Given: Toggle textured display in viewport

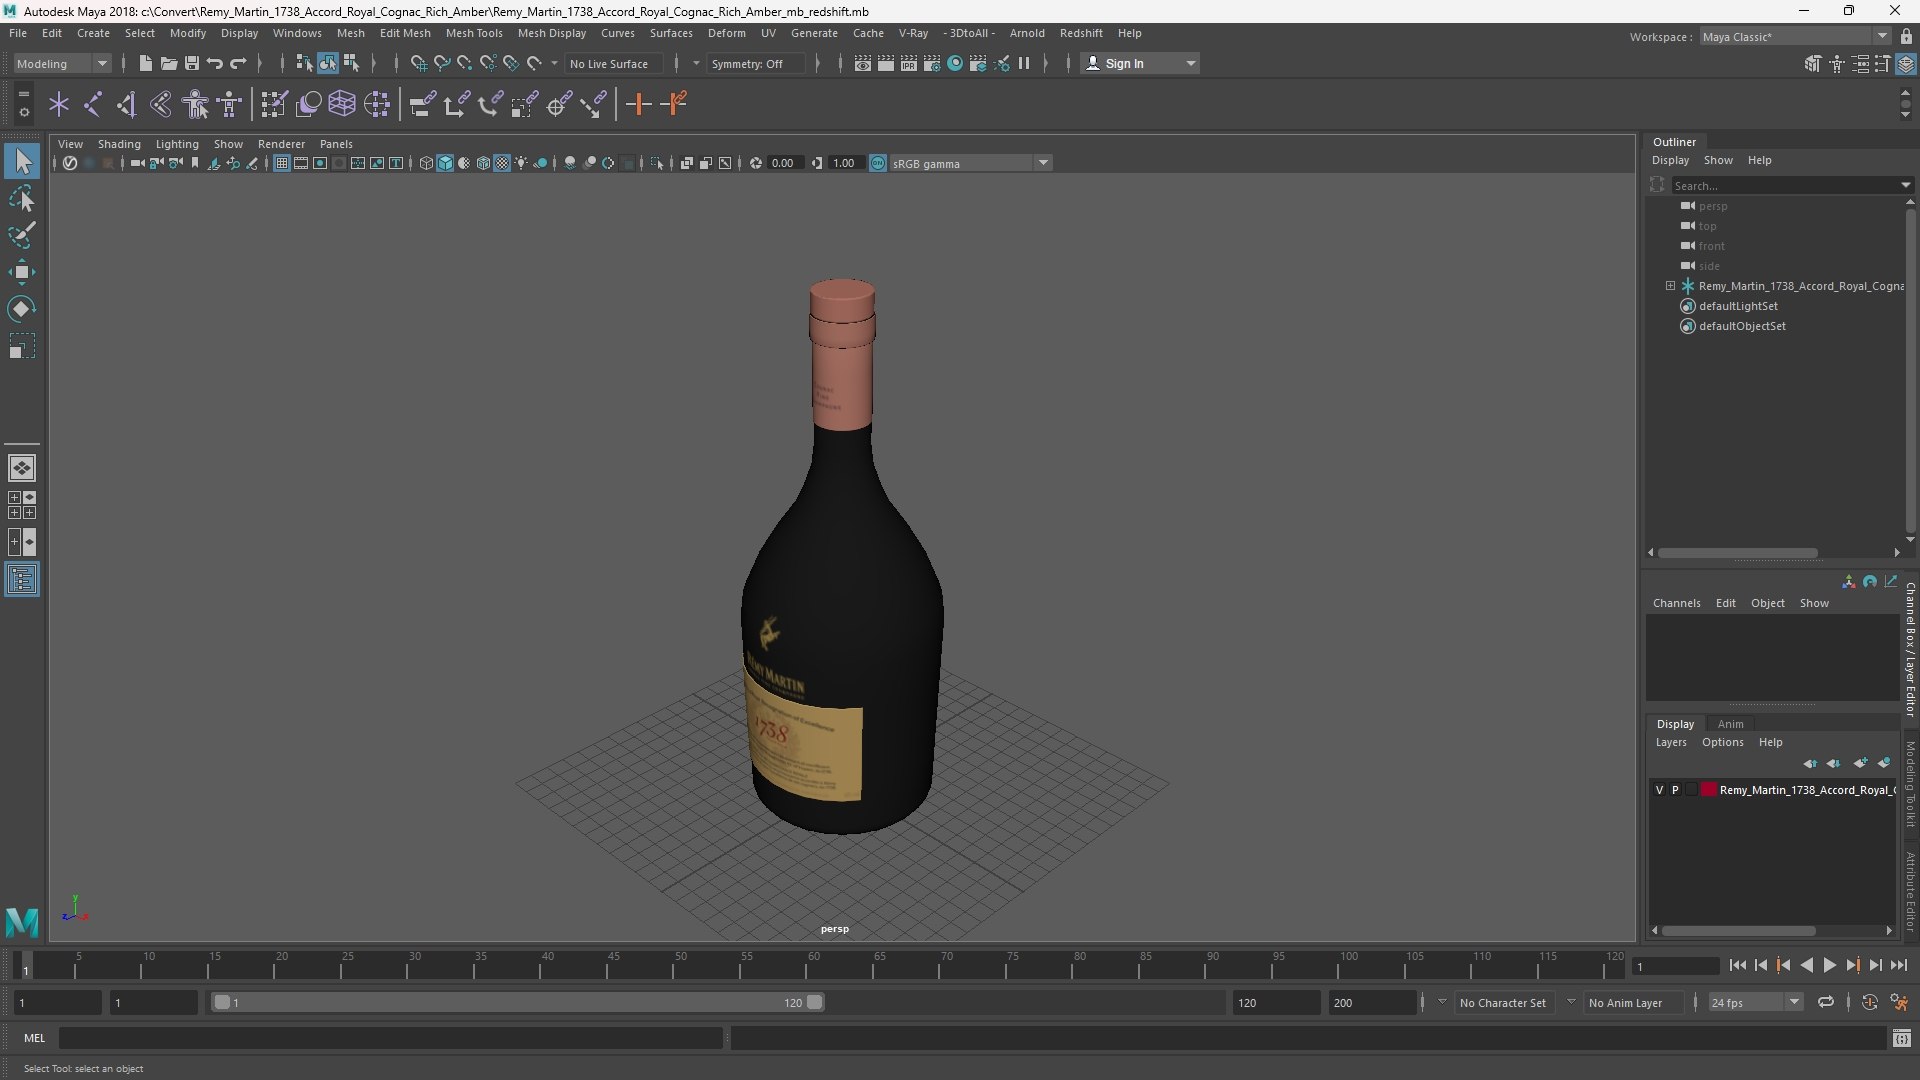Looking at the screenshot, I should pyautogui.click(x=502, y=163).
